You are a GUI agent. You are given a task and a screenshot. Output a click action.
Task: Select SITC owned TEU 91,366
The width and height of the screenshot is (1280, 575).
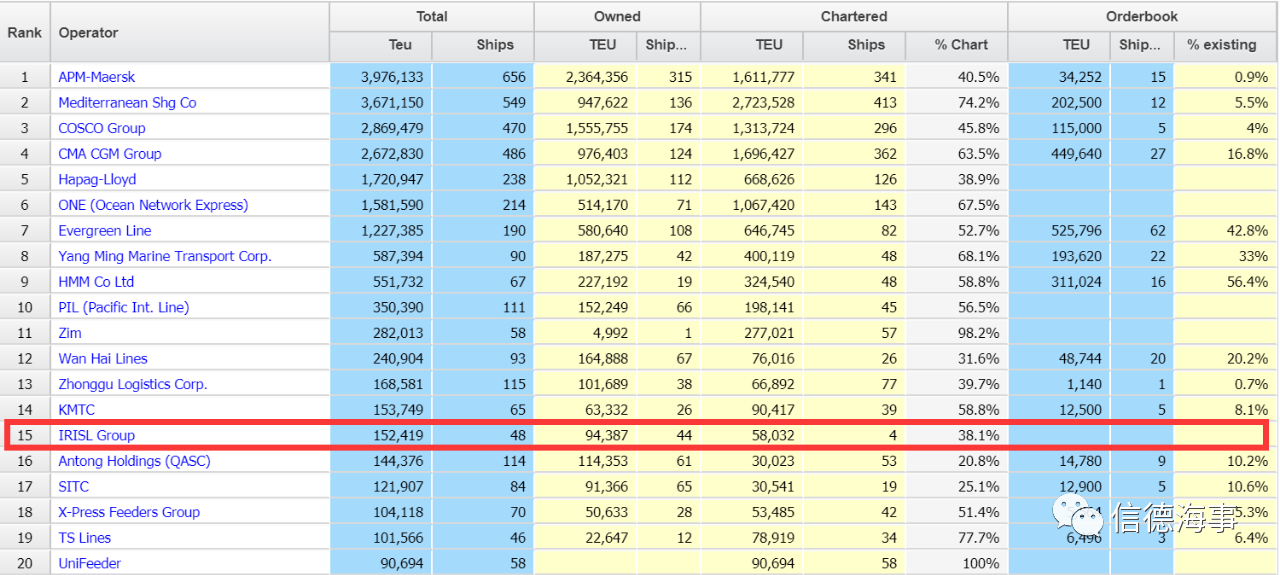coord(606,487)
